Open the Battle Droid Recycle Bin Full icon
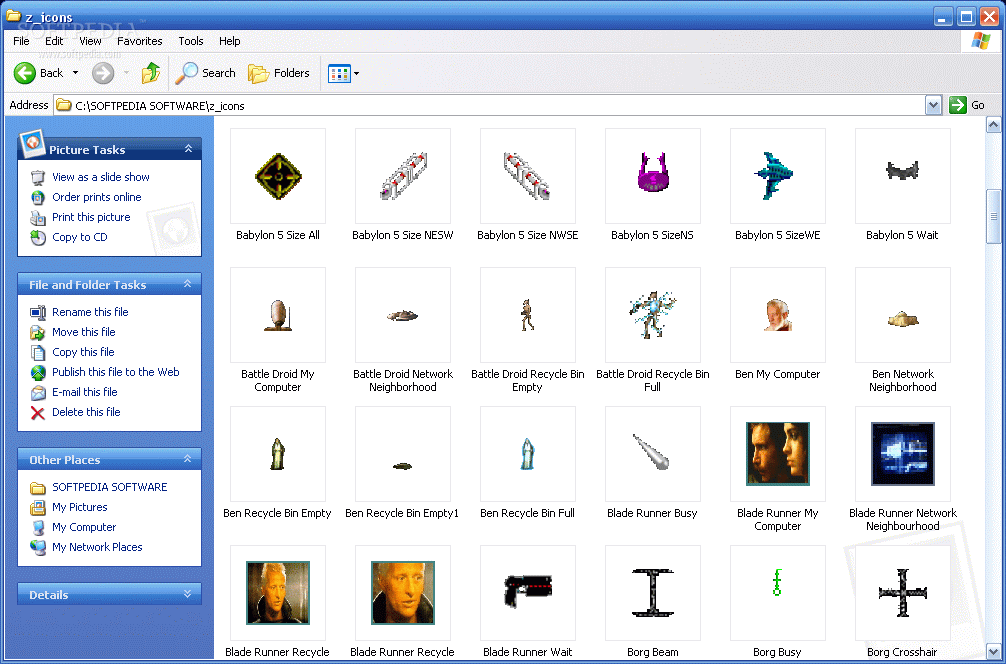 point(652,315)
